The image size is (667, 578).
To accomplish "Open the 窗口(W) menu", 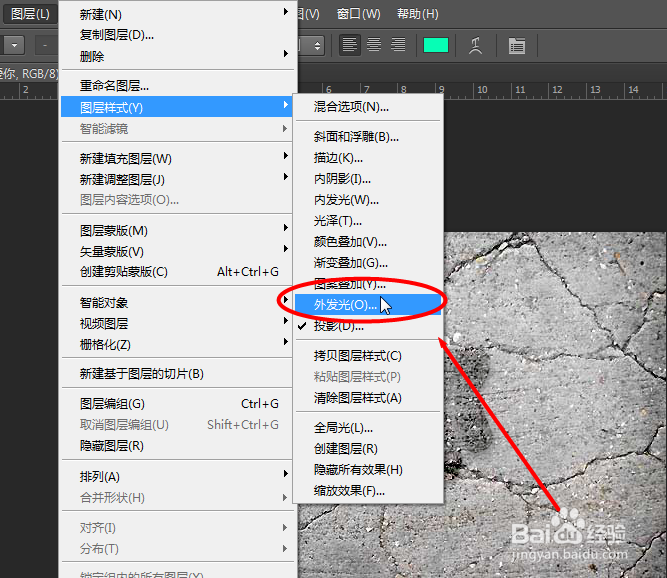I will [358, 14].
